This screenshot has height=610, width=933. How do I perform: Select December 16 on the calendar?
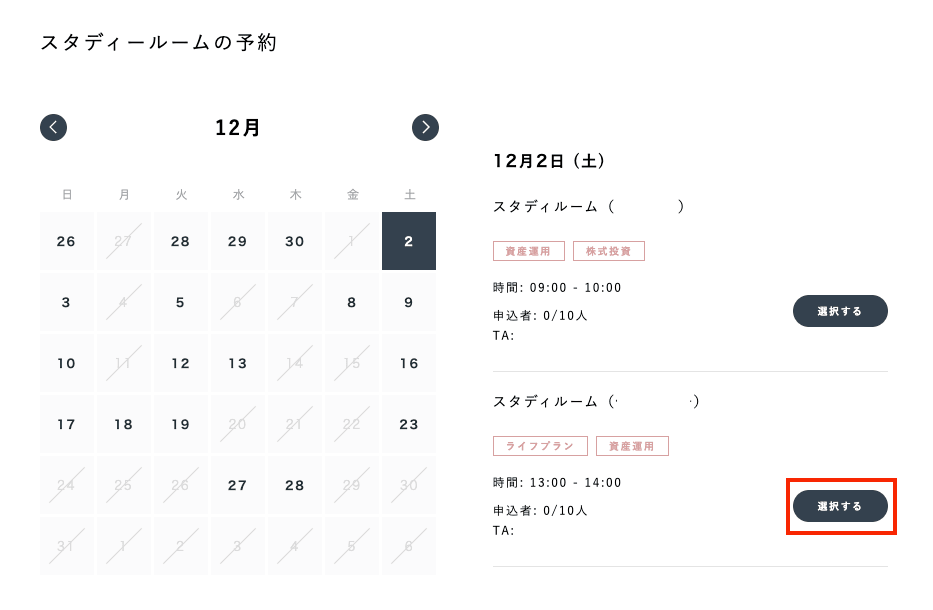pos(409,363)
